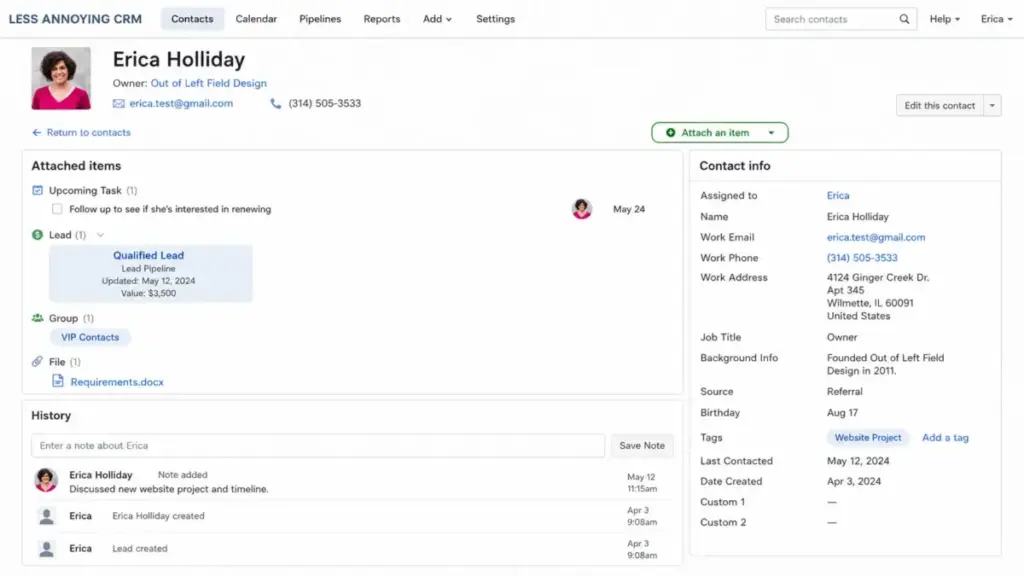Image resolution: width=1024 pixels, height=576 pixels.
Task: Click Work Email link in Contact info
Action: [876, 237]
